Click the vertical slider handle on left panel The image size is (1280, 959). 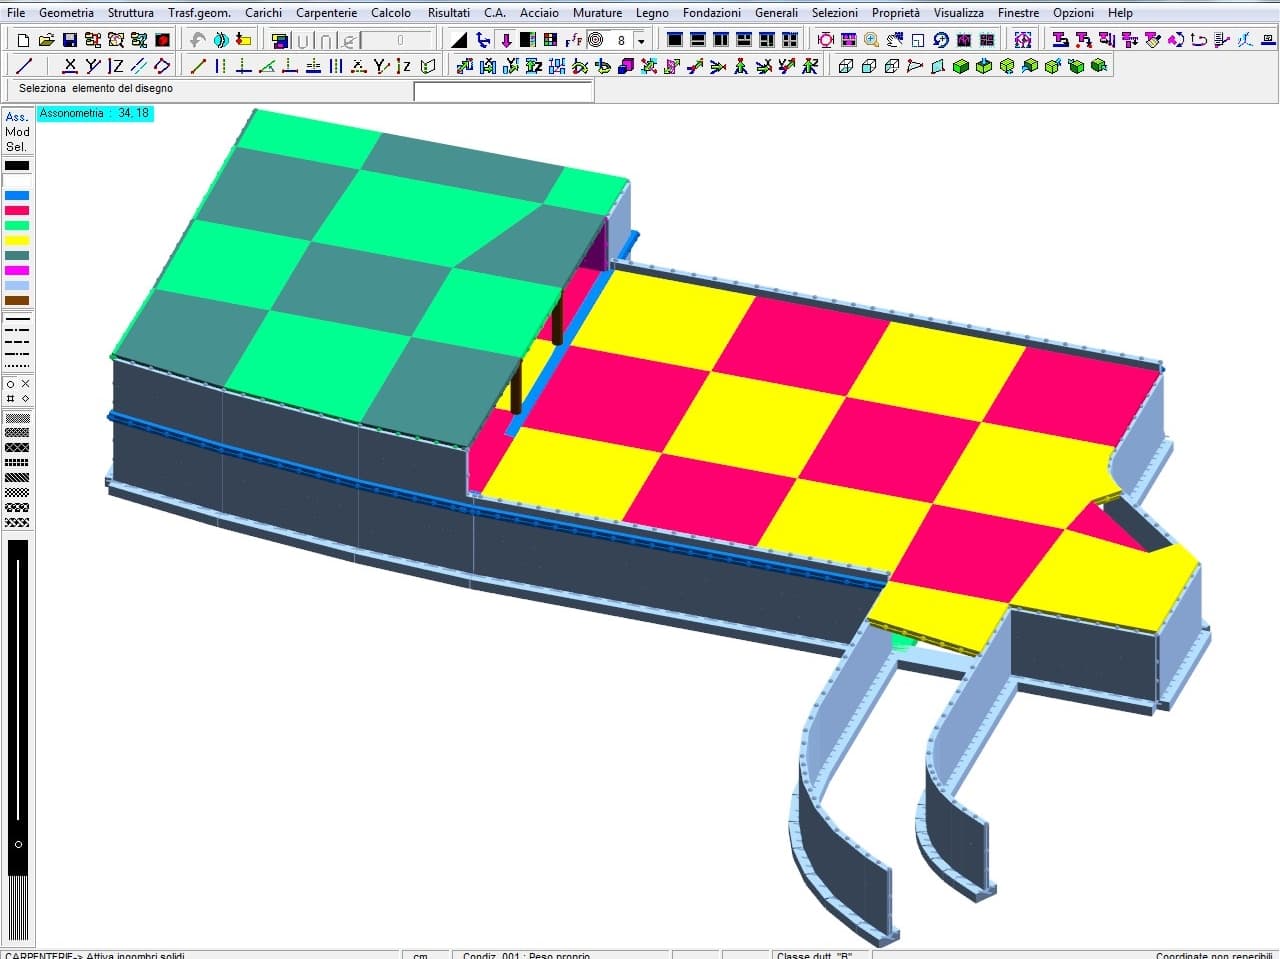click(x=18, y=844)
